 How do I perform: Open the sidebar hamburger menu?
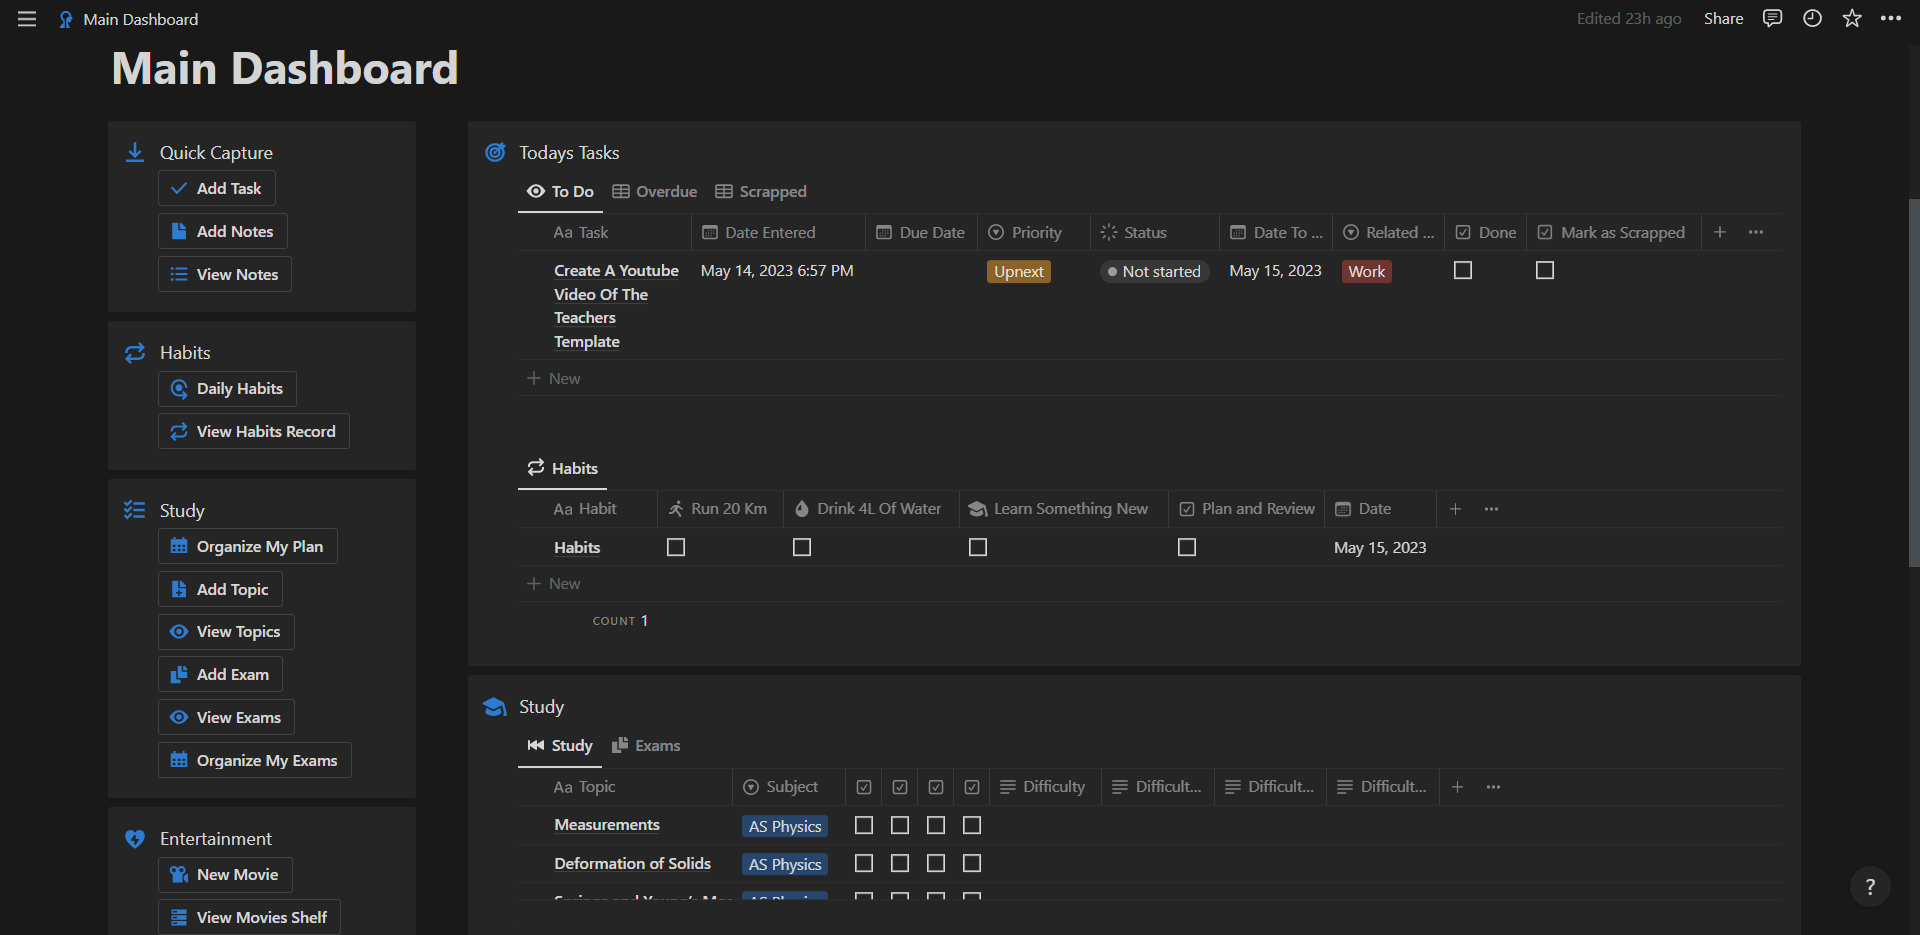click(x=27, y=19)
